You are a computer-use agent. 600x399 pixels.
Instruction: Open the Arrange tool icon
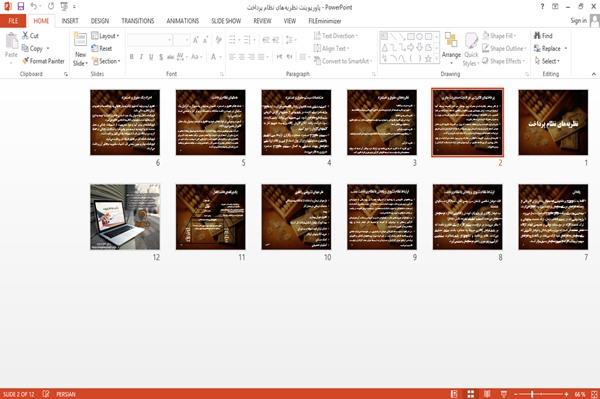coord(451,41)
